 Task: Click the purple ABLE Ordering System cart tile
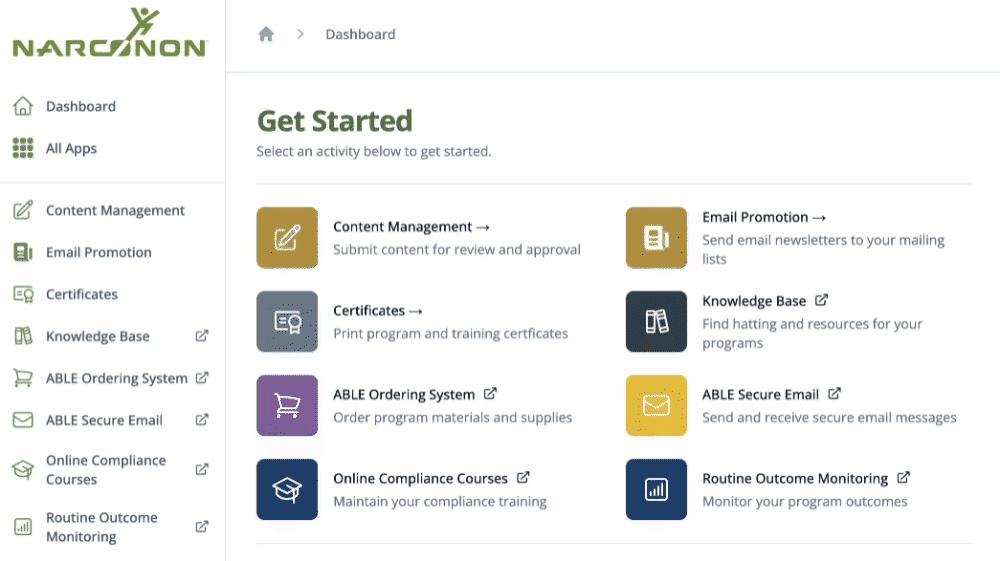tap(287, 405)
